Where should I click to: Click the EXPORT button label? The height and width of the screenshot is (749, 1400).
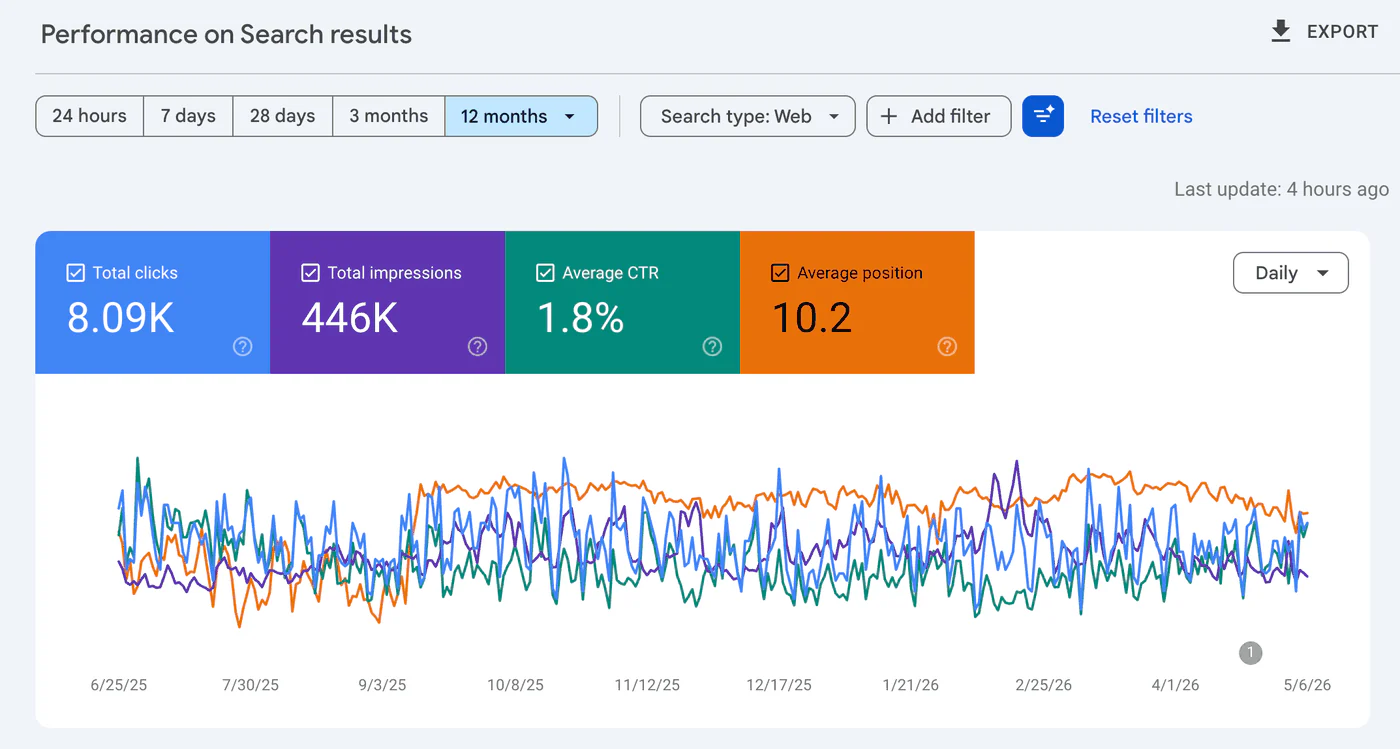pyautogui.click(x=1343, y=32)
